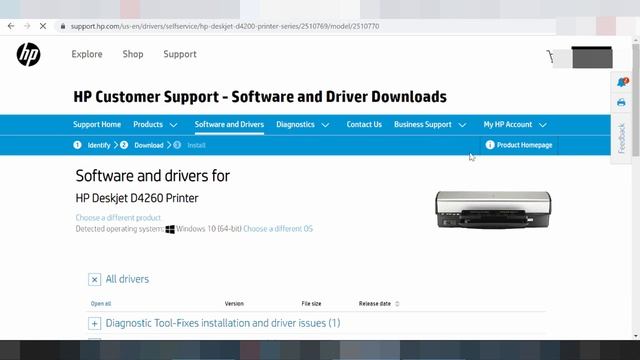Image resolution: width=640 pixels, height=360 pixels.
Task: Click Diagnostic Tool-Fixes installation title text
Action: point(223,323)
